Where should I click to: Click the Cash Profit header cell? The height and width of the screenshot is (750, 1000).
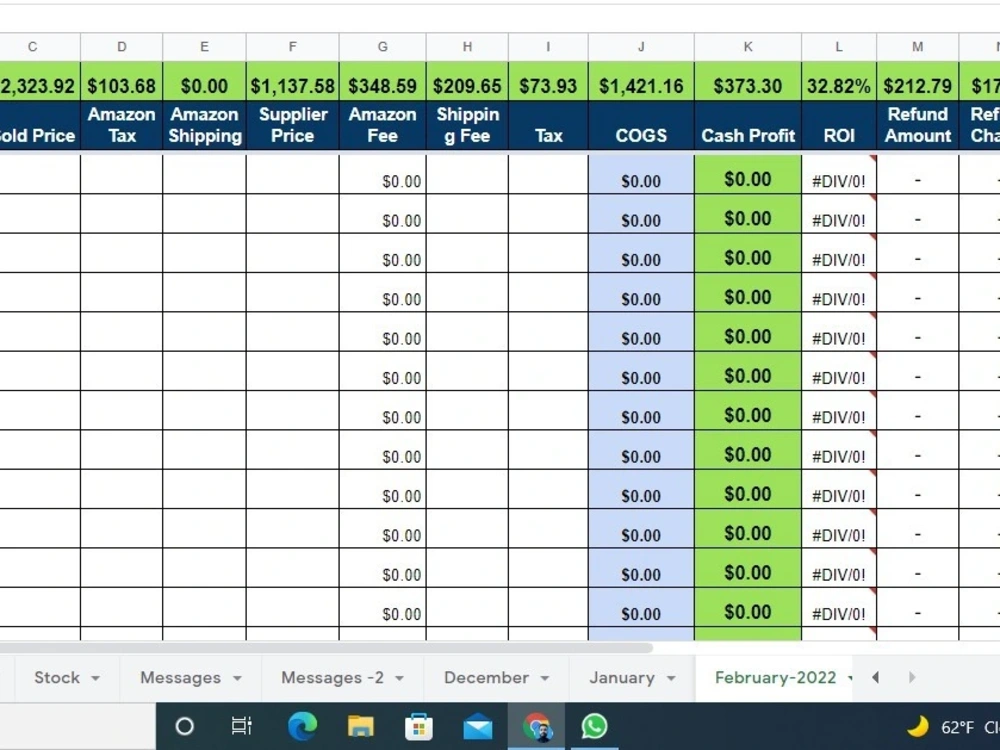pyautogui.click(x=748, y=125)
